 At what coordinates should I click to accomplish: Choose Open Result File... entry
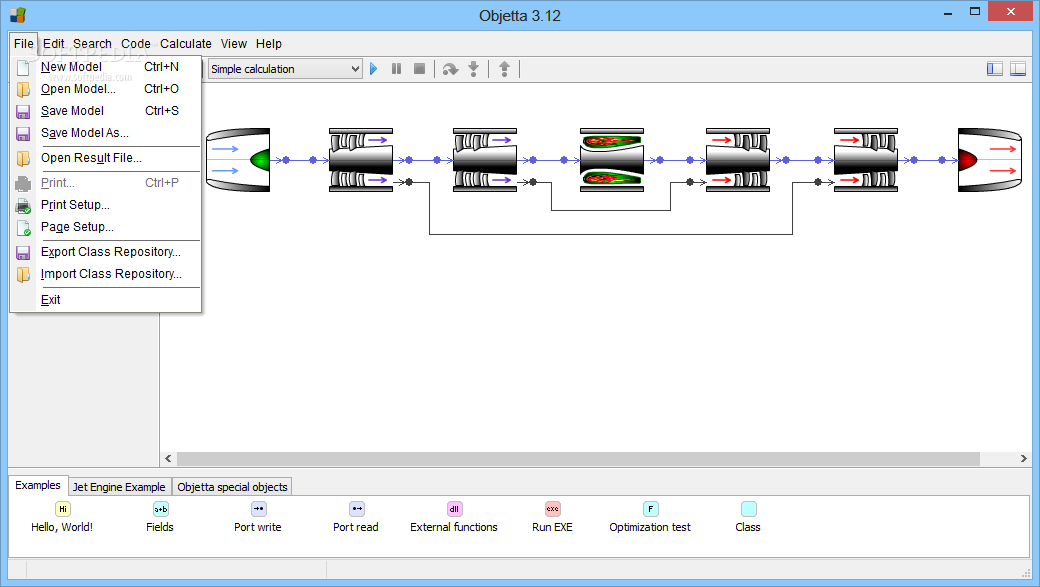click(x=106, y=158)
